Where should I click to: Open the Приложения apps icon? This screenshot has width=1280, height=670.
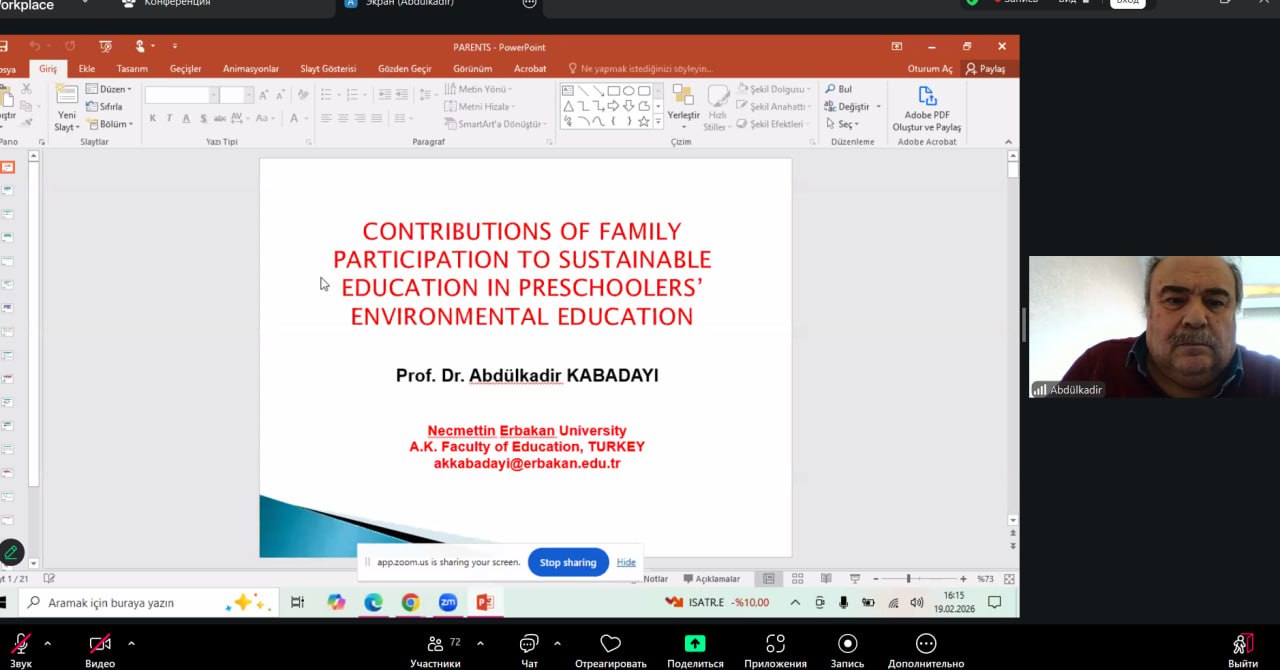775,644
